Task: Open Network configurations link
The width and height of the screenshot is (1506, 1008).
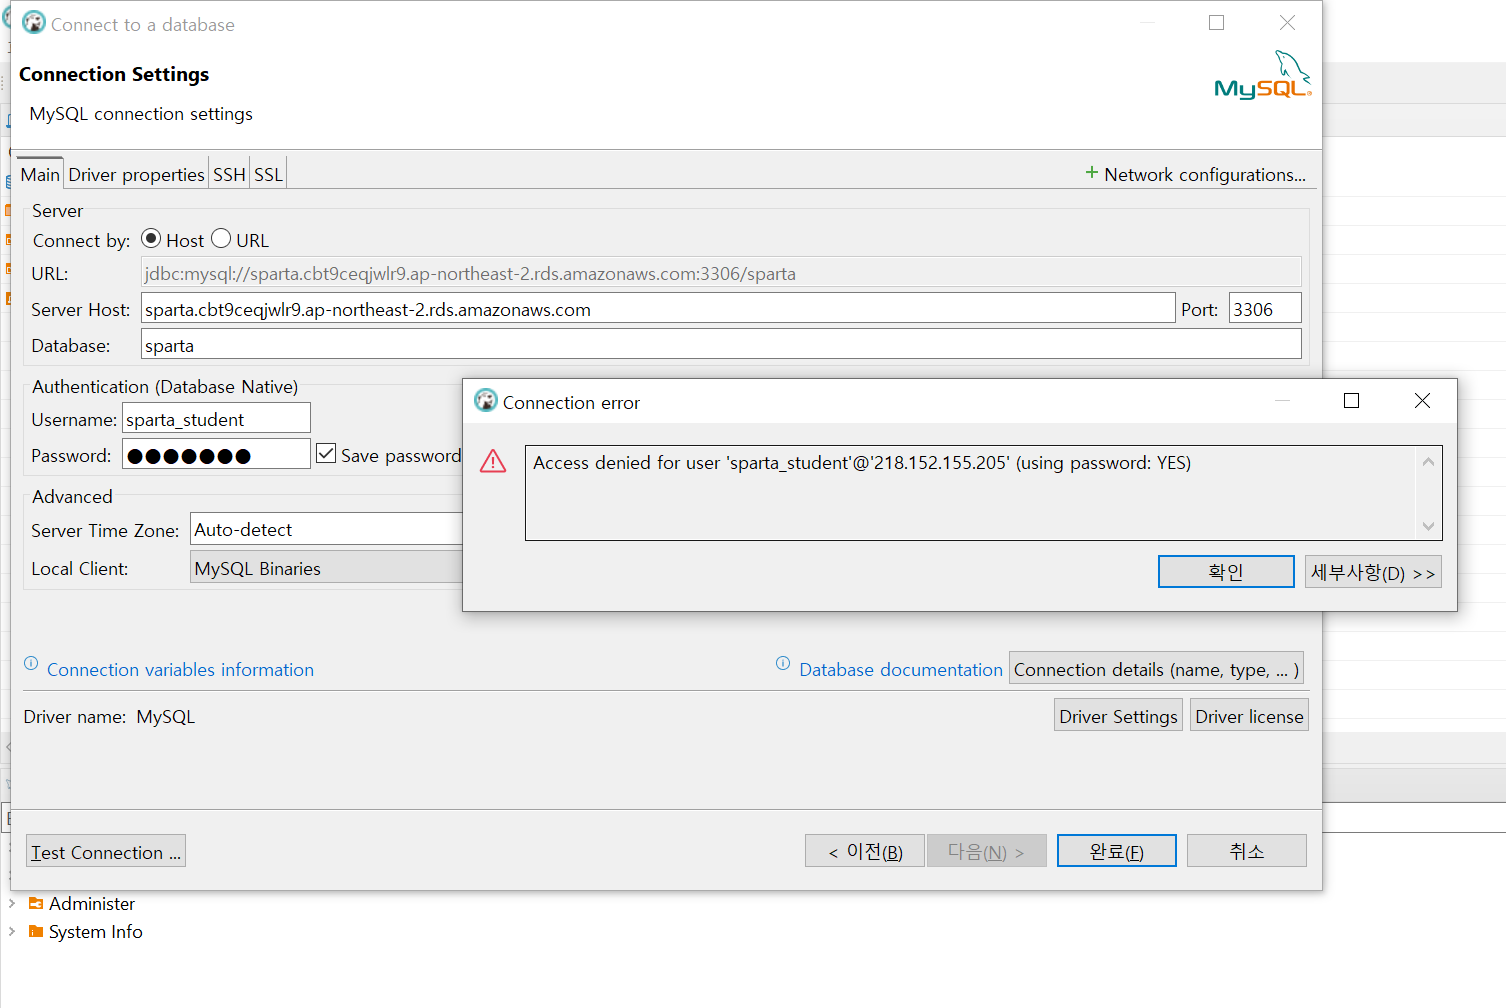Action: click(1205, 174)
